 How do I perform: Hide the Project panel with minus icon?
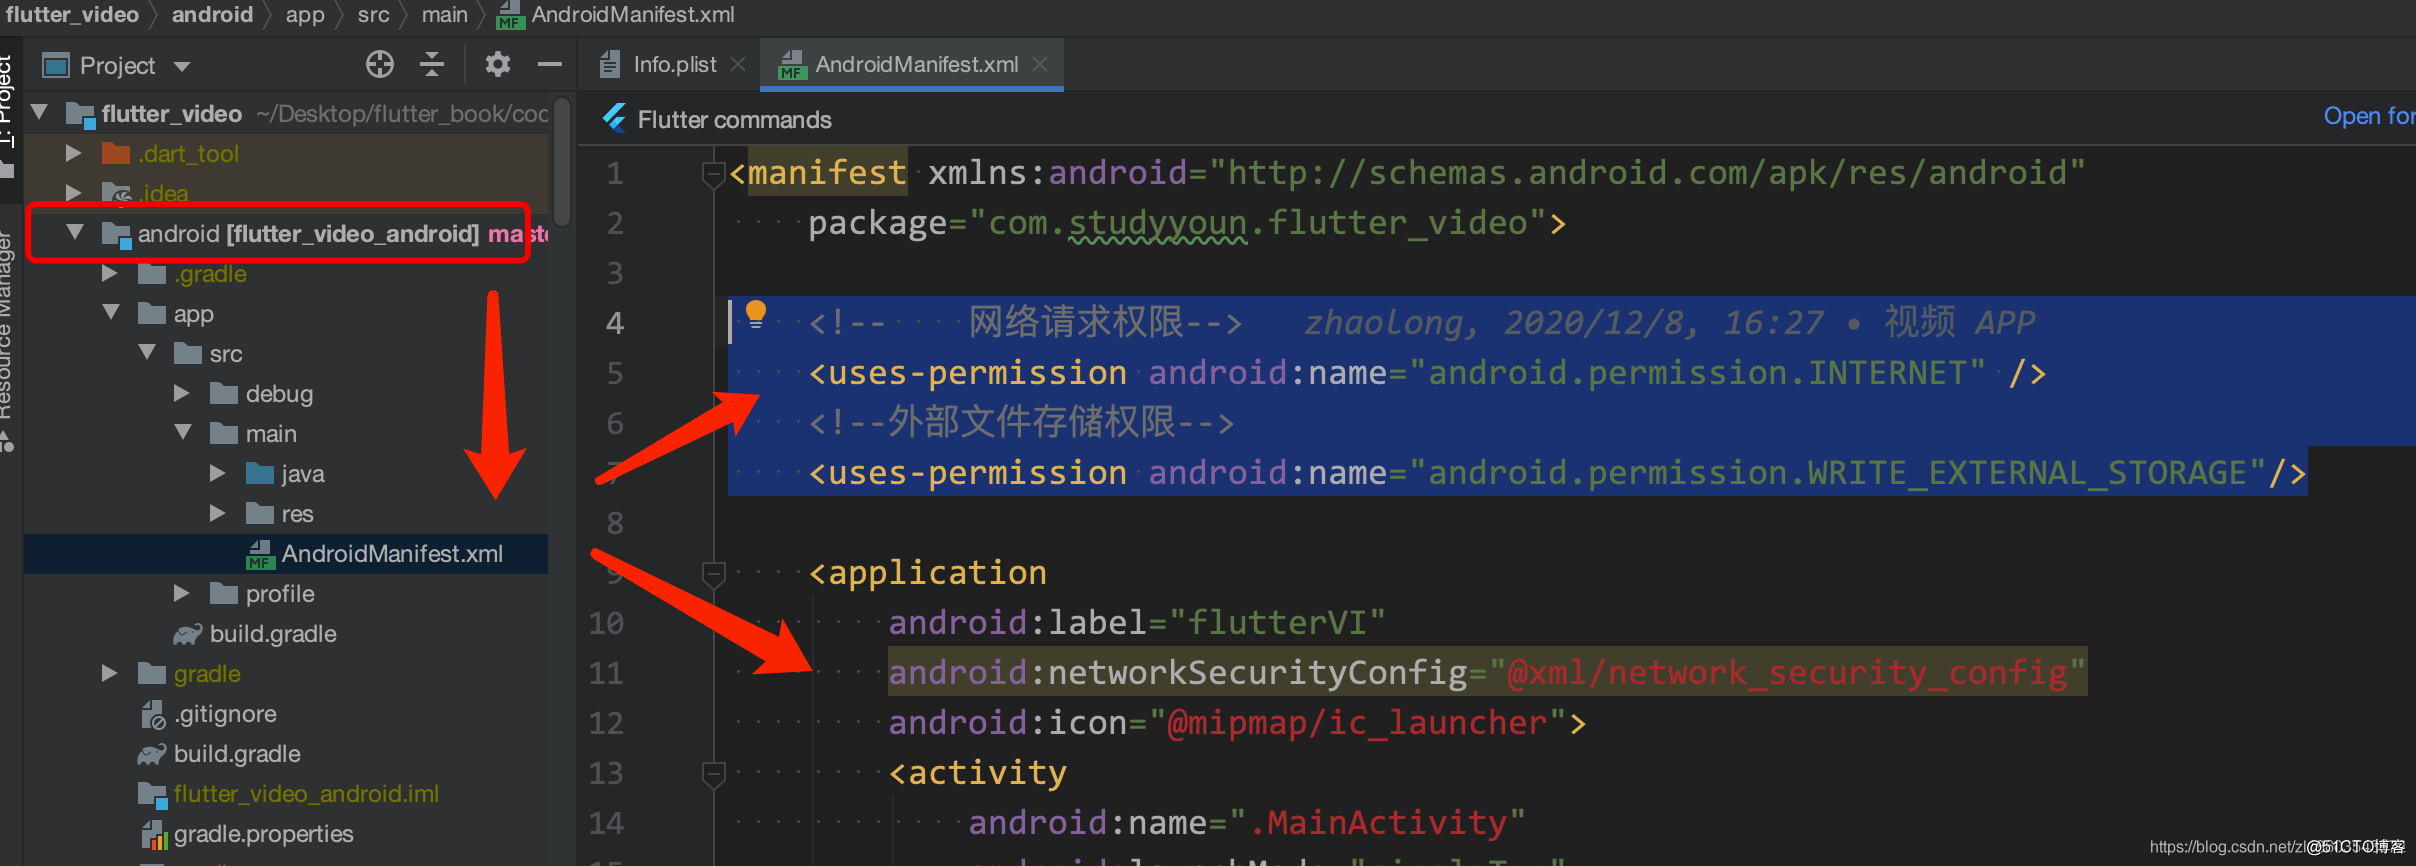point(550,65)
